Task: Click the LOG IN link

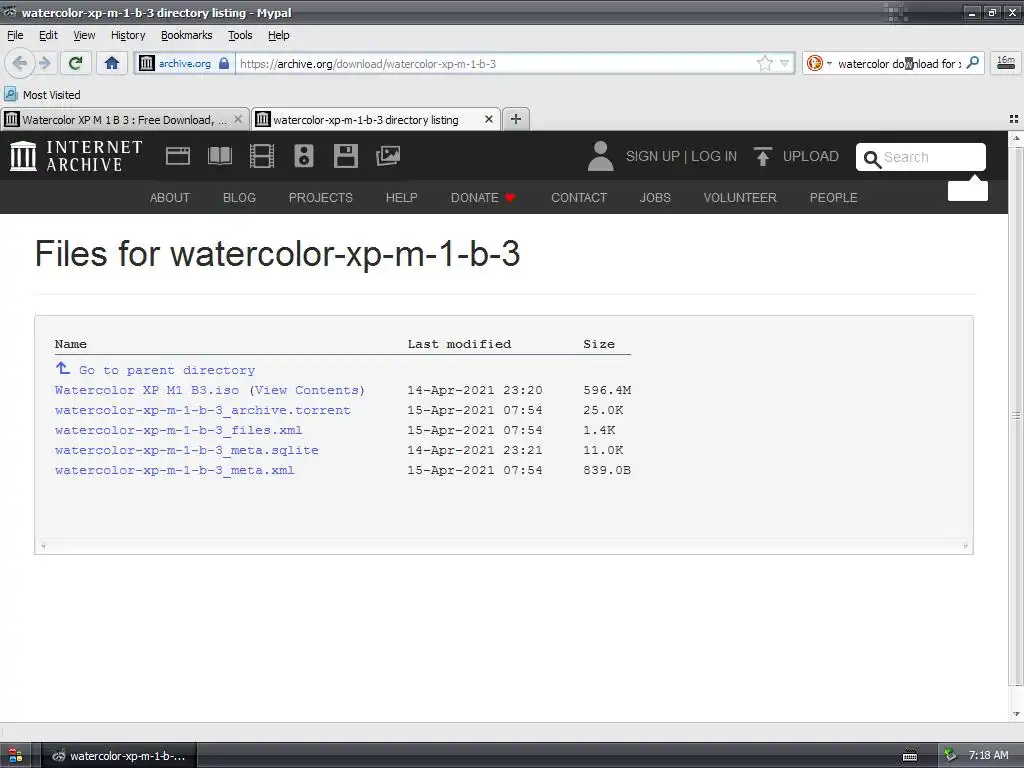Action: [x=714, y=157]
